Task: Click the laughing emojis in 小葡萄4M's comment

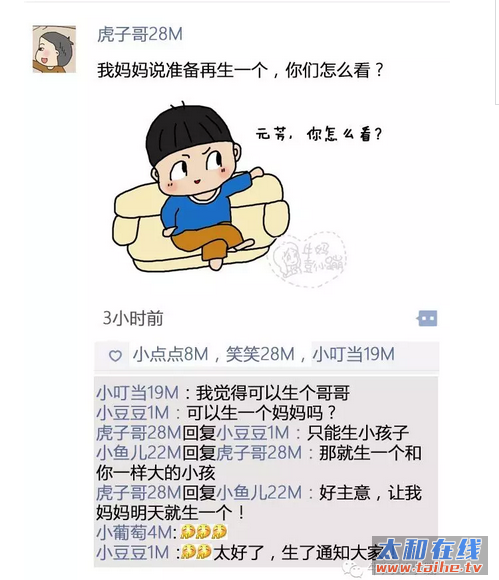Action: point(203,532)
